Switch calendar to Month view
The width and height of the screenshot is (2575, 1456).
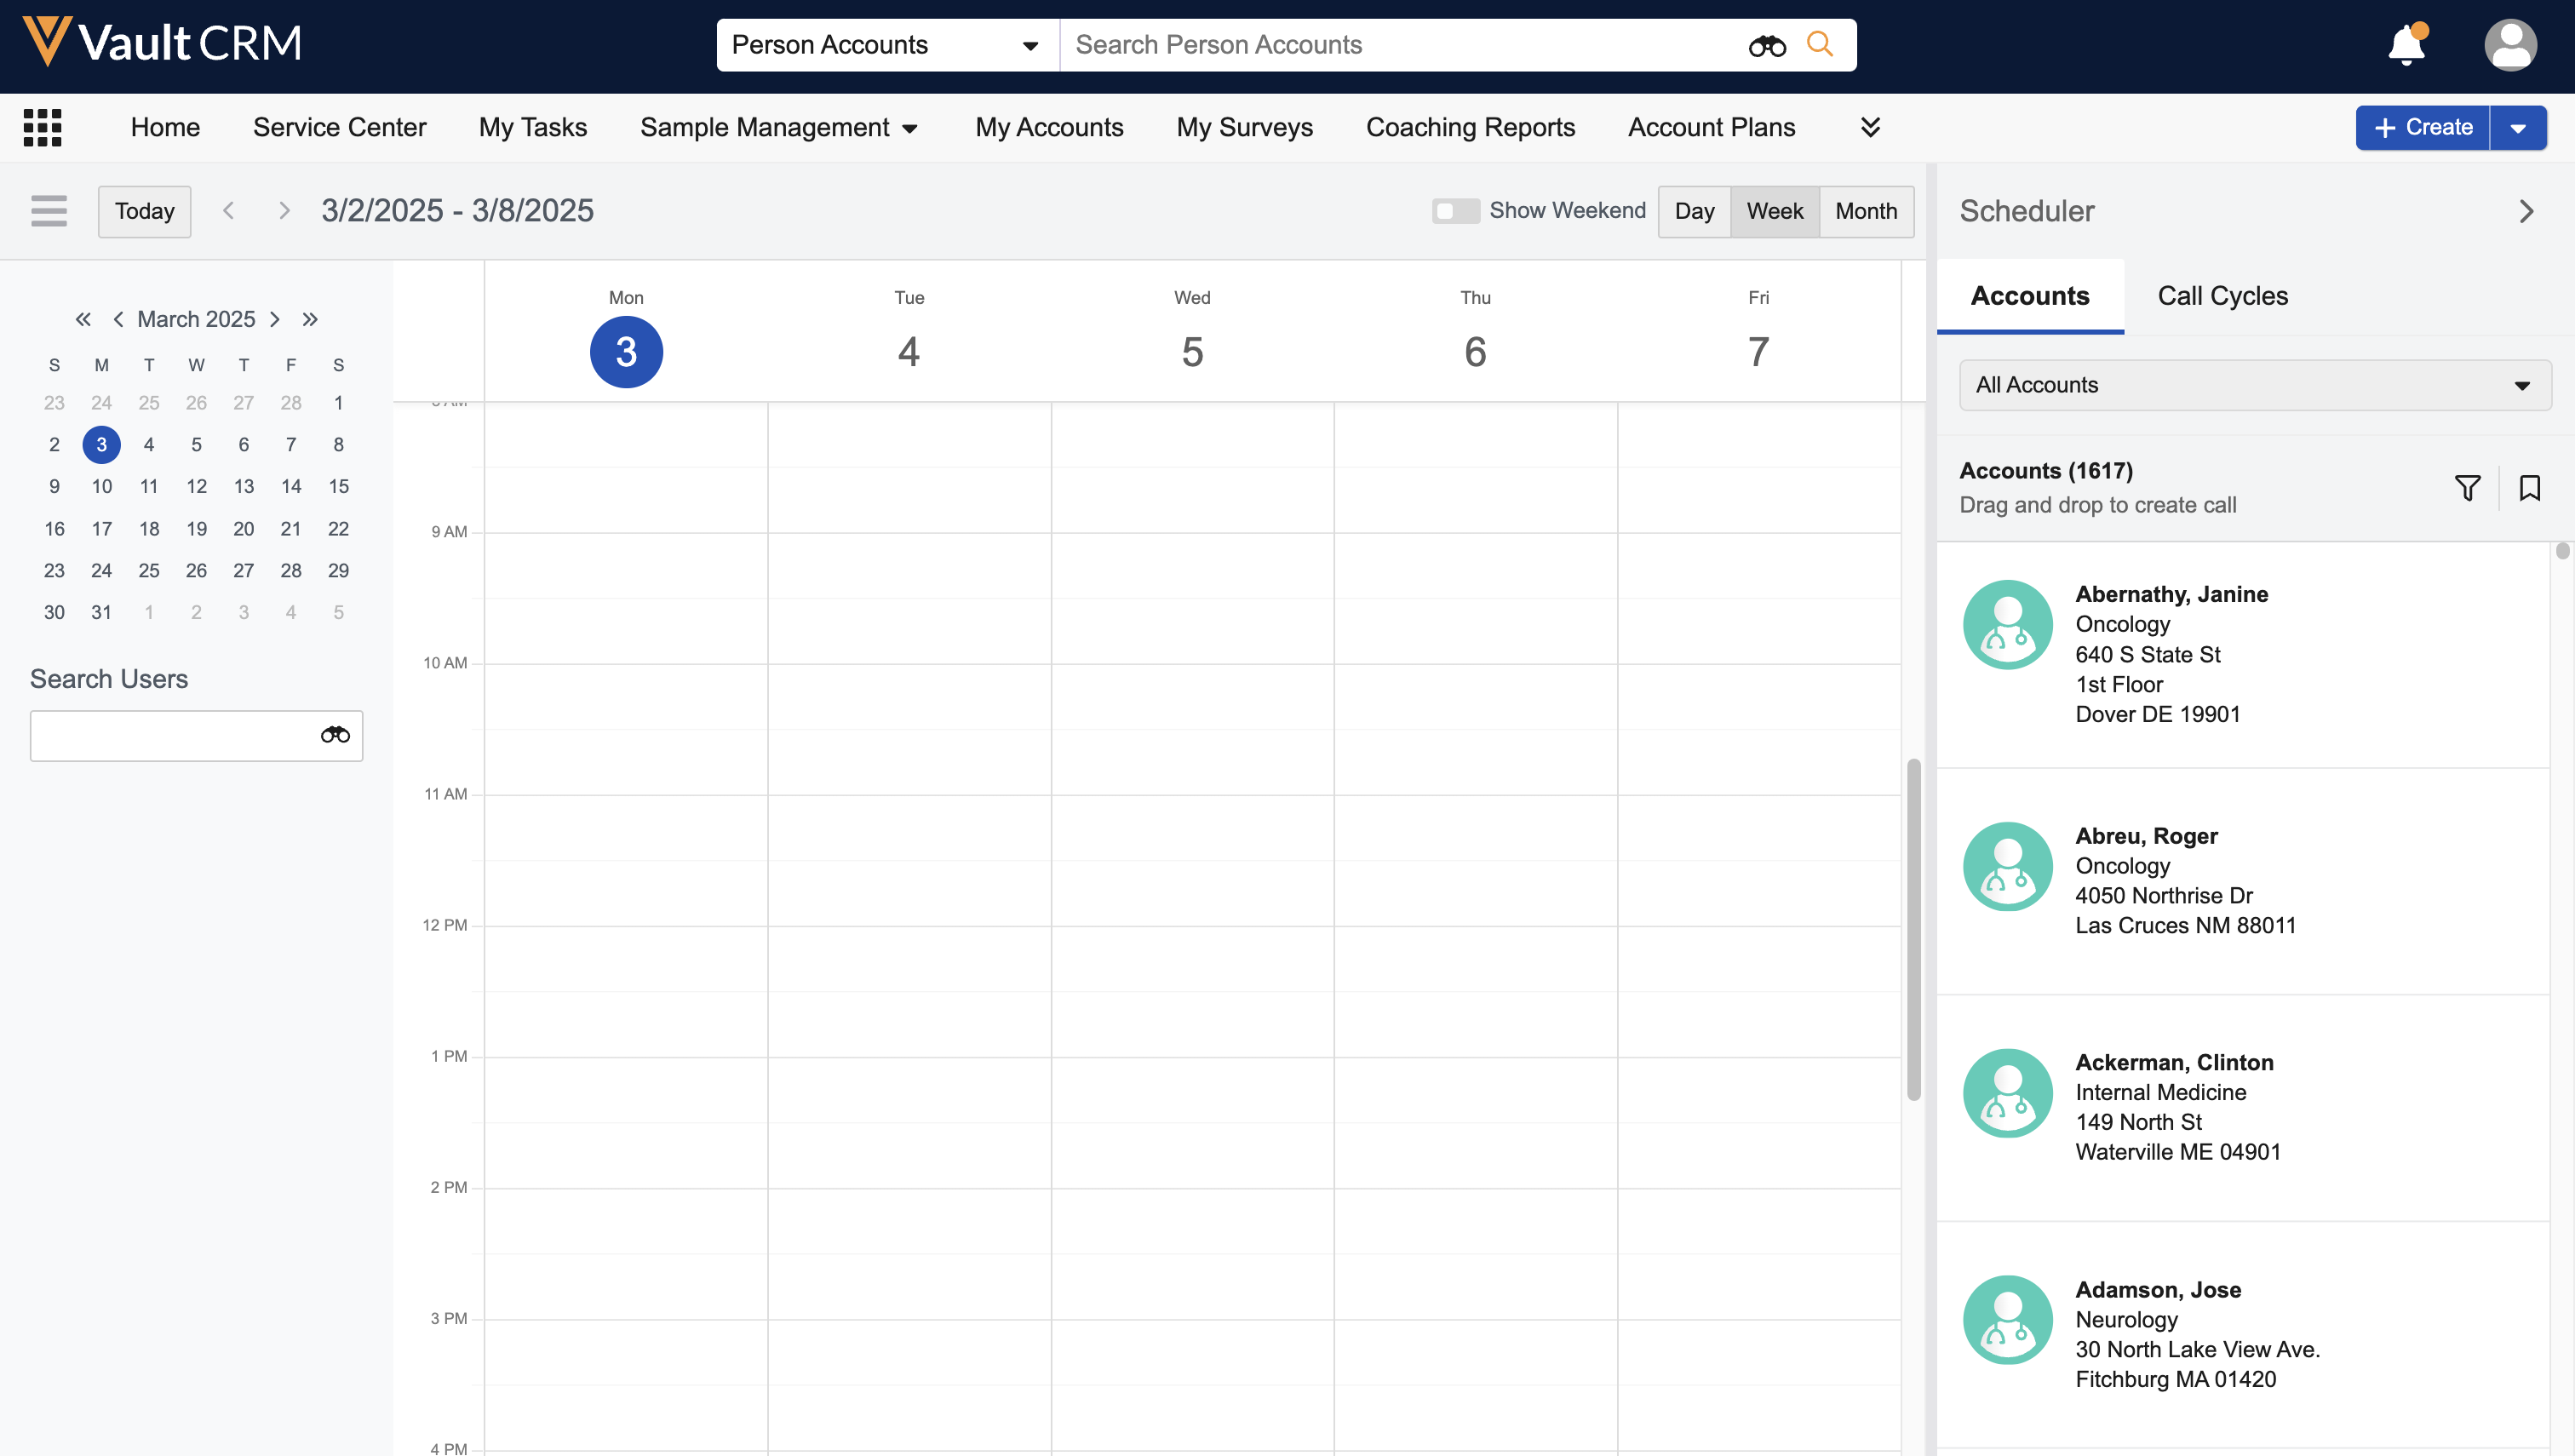[x=1866, y=211]
